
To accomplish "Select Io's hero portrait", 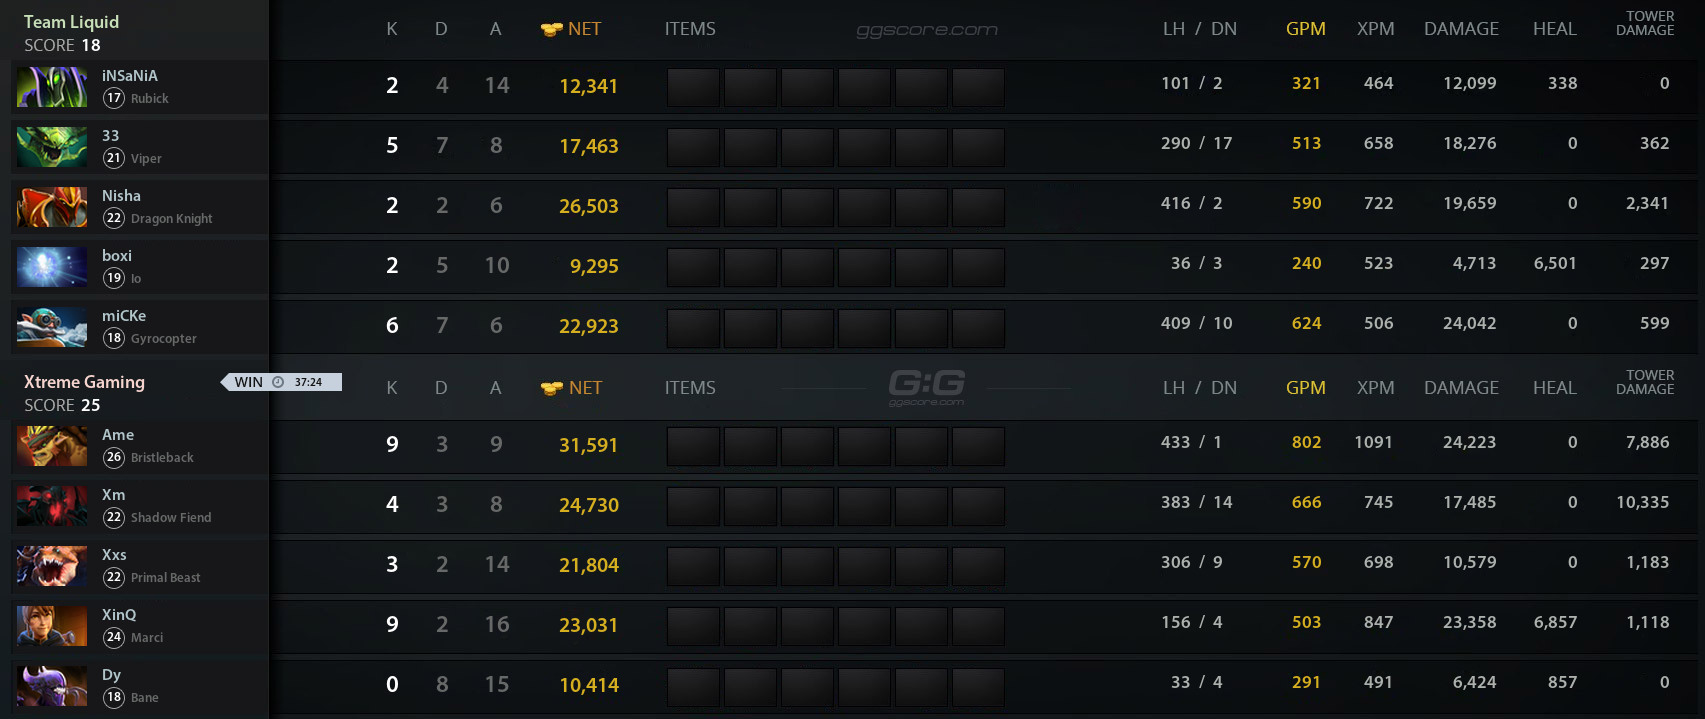I will [x=51, y=266].
